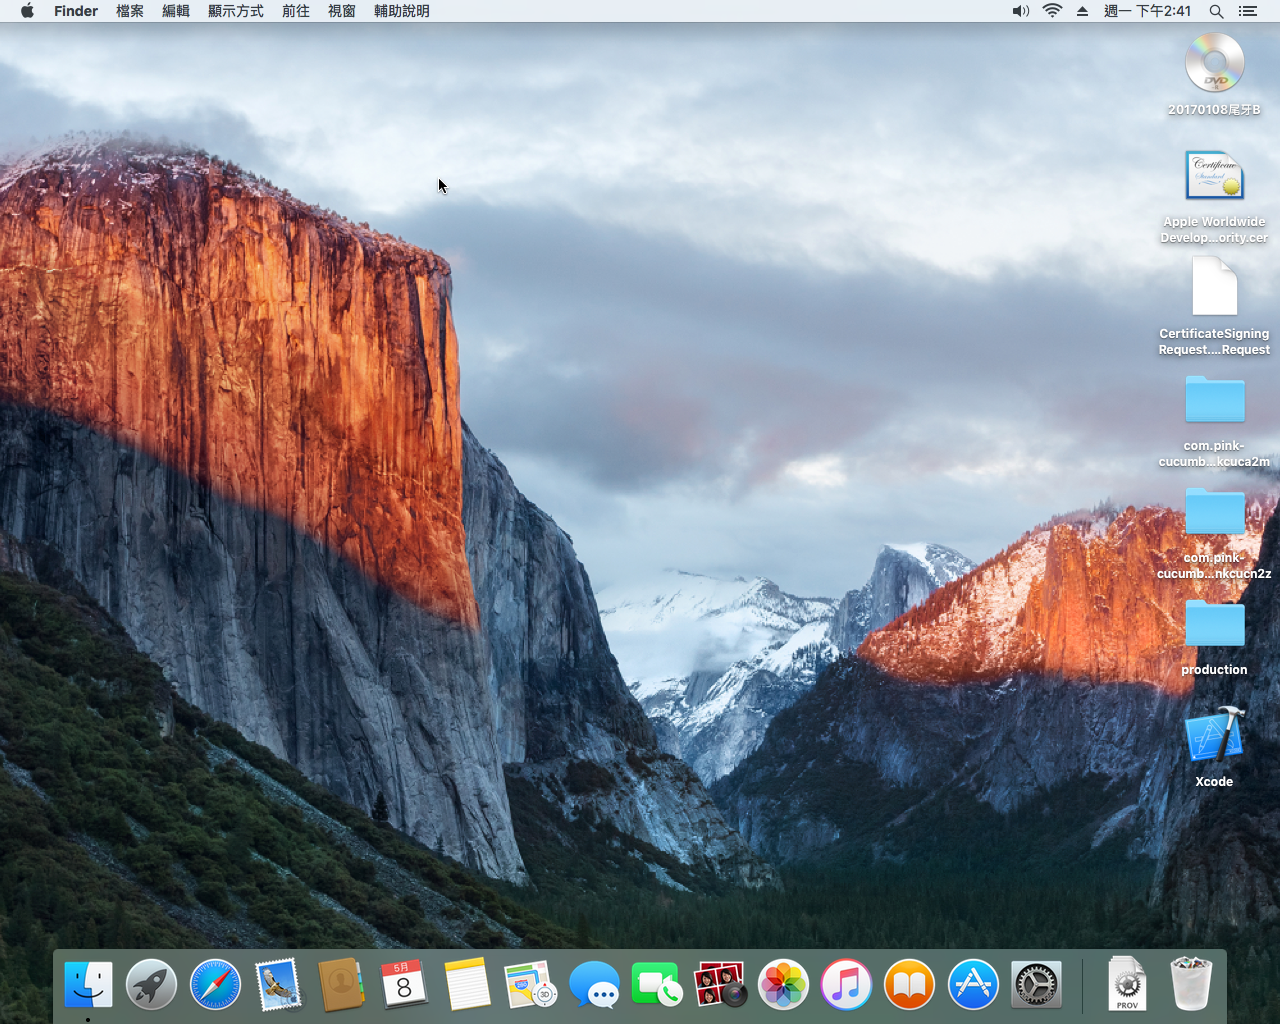Click the Spotlight search magnifier

coord(1216,11)
